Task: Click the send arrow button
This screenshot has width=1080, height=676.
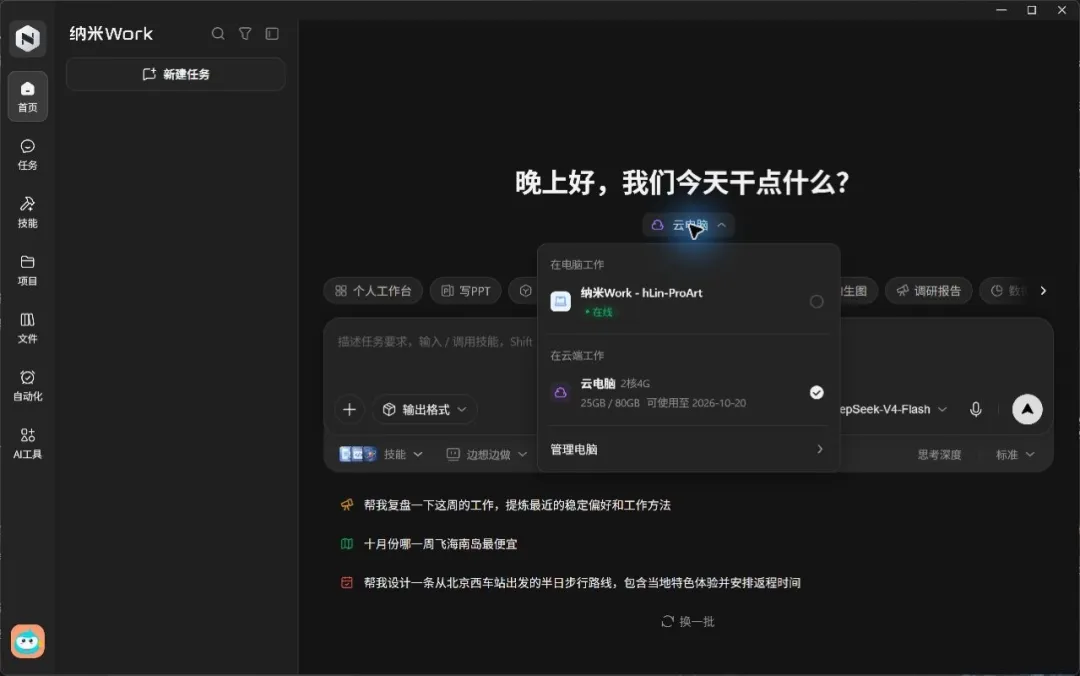Action: (1027, 409)
